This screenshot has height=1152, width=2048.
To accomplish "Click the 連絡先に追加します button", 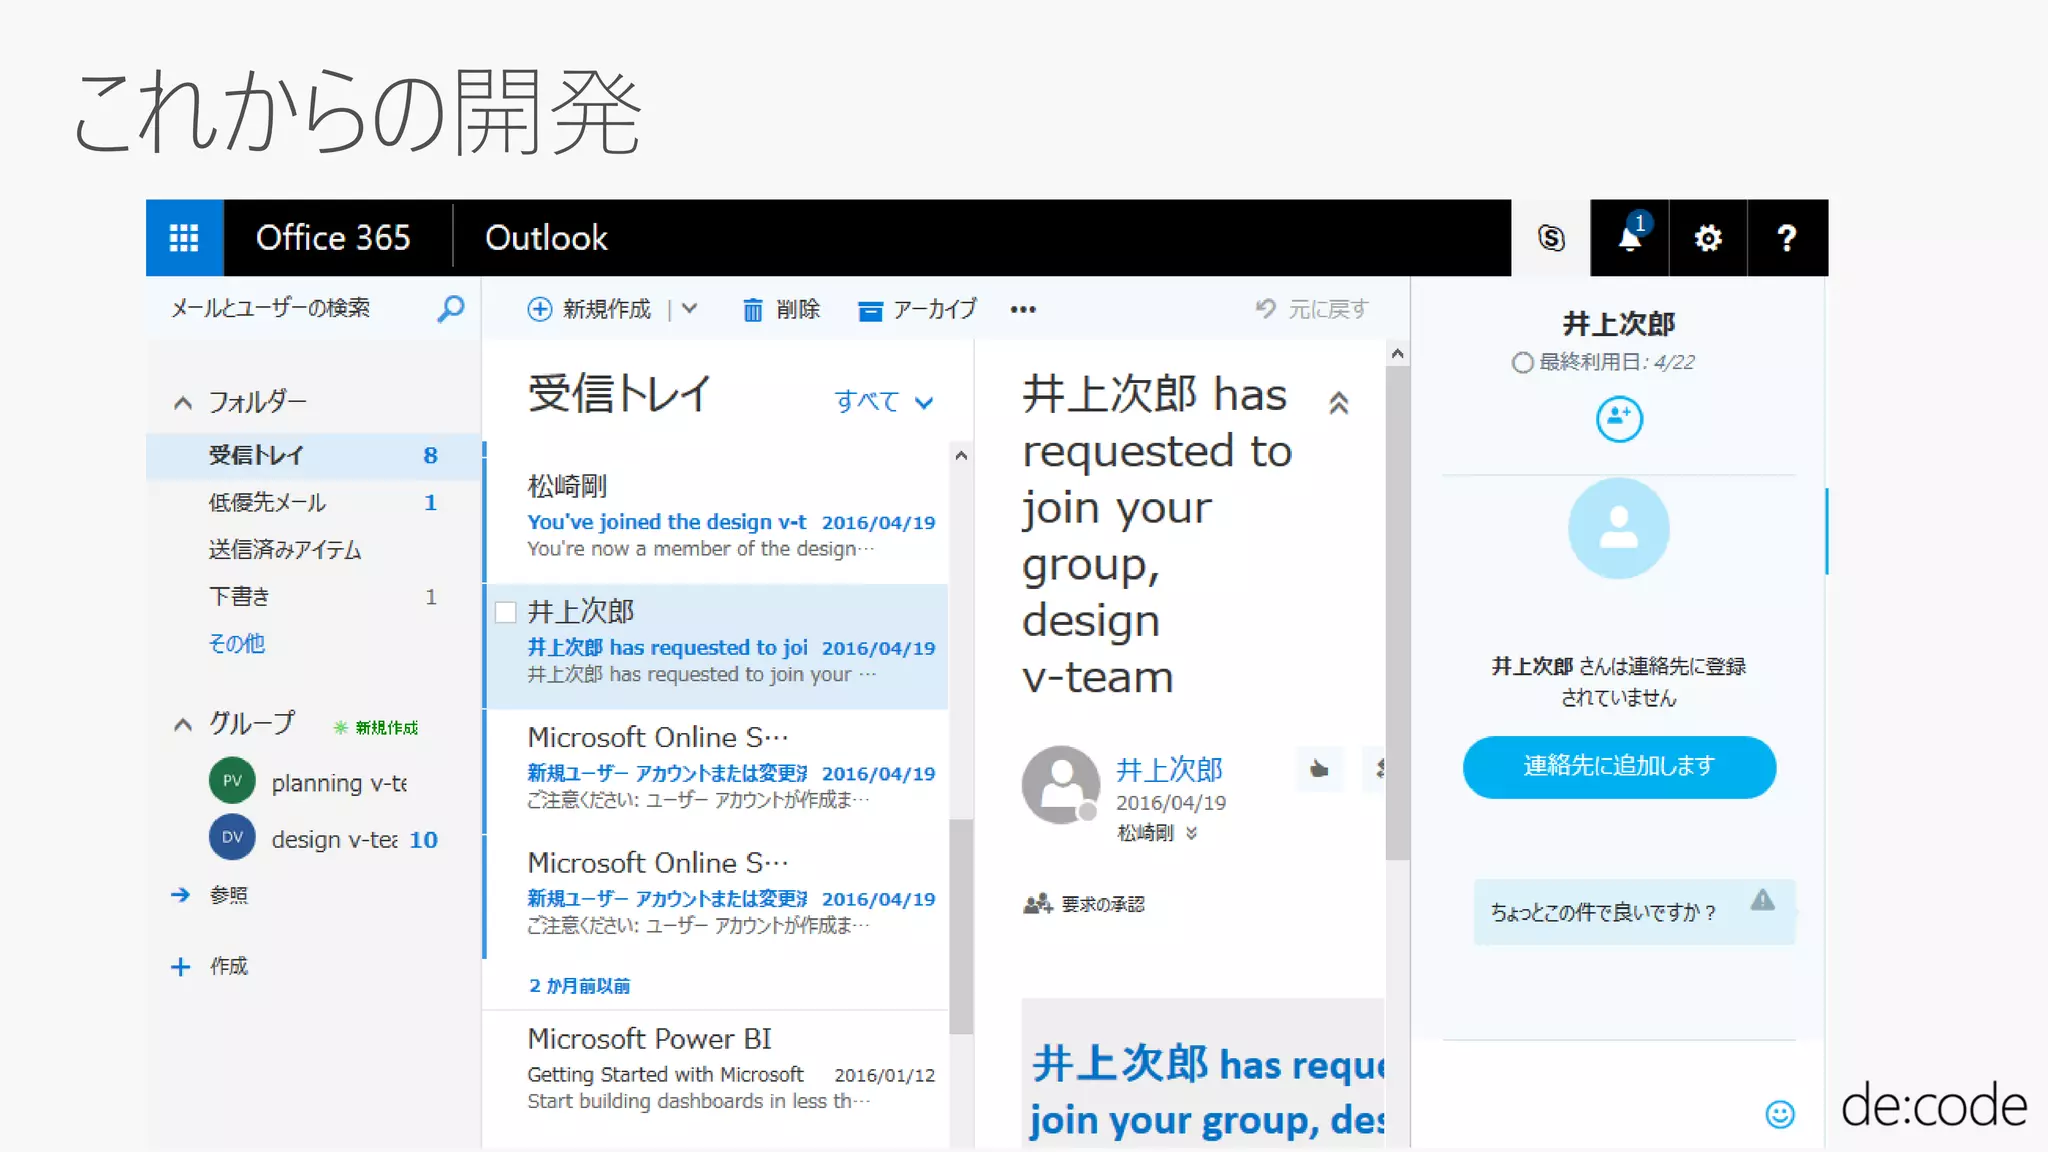I will pyautogui.click(x=1618, y=767).
